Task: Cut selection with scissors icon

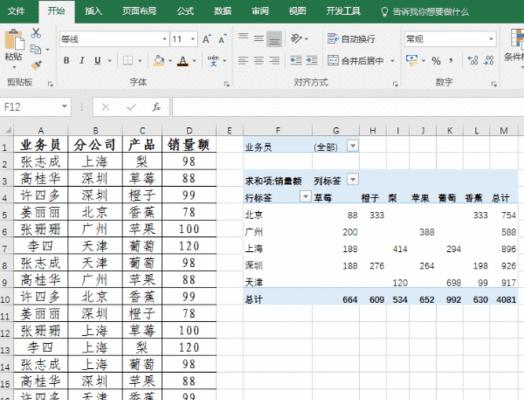Action: pos(36,33)
